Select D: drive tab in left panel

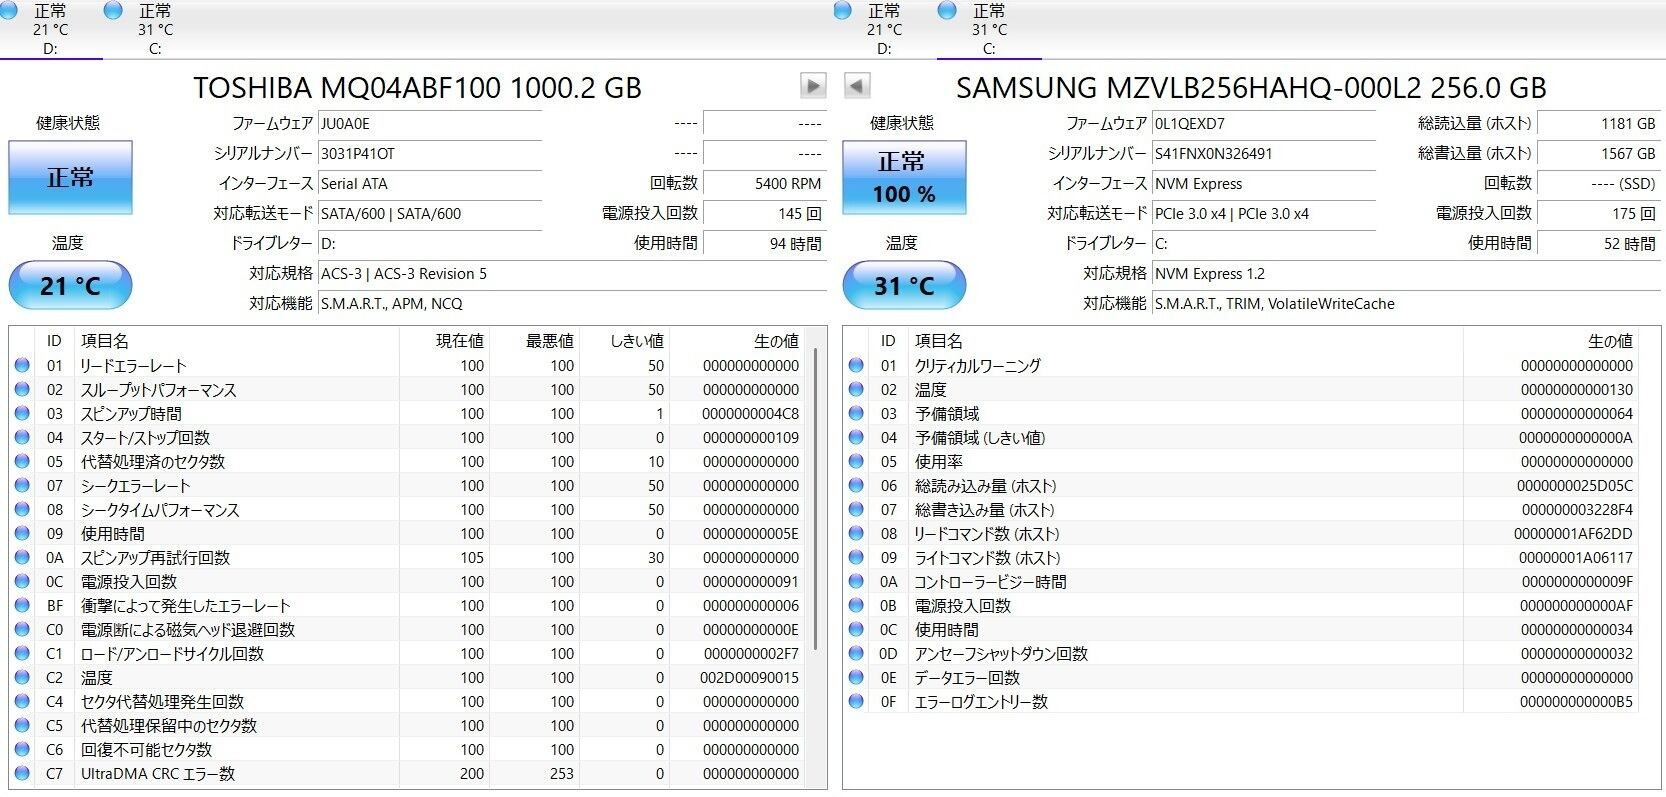pyautogui.click(x=50, y=29)
